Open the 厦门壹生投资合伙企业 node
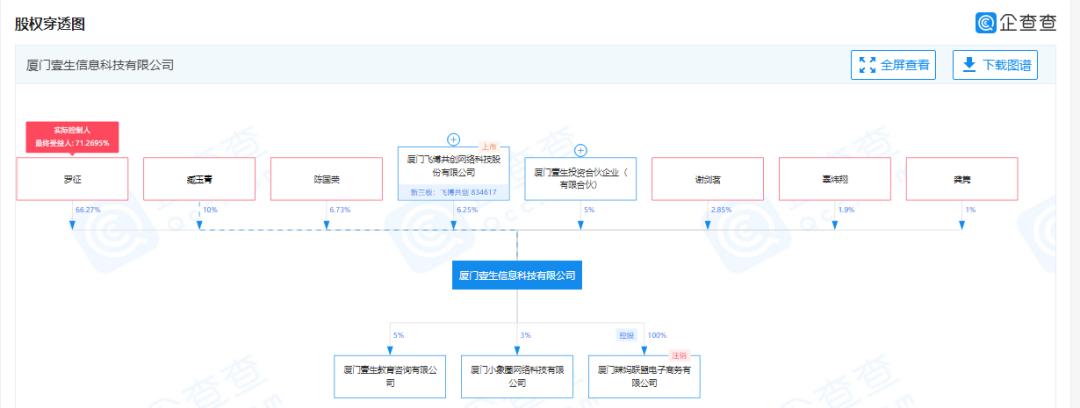Viewport: 1080px width, 408px height. [x=581, y=179]
